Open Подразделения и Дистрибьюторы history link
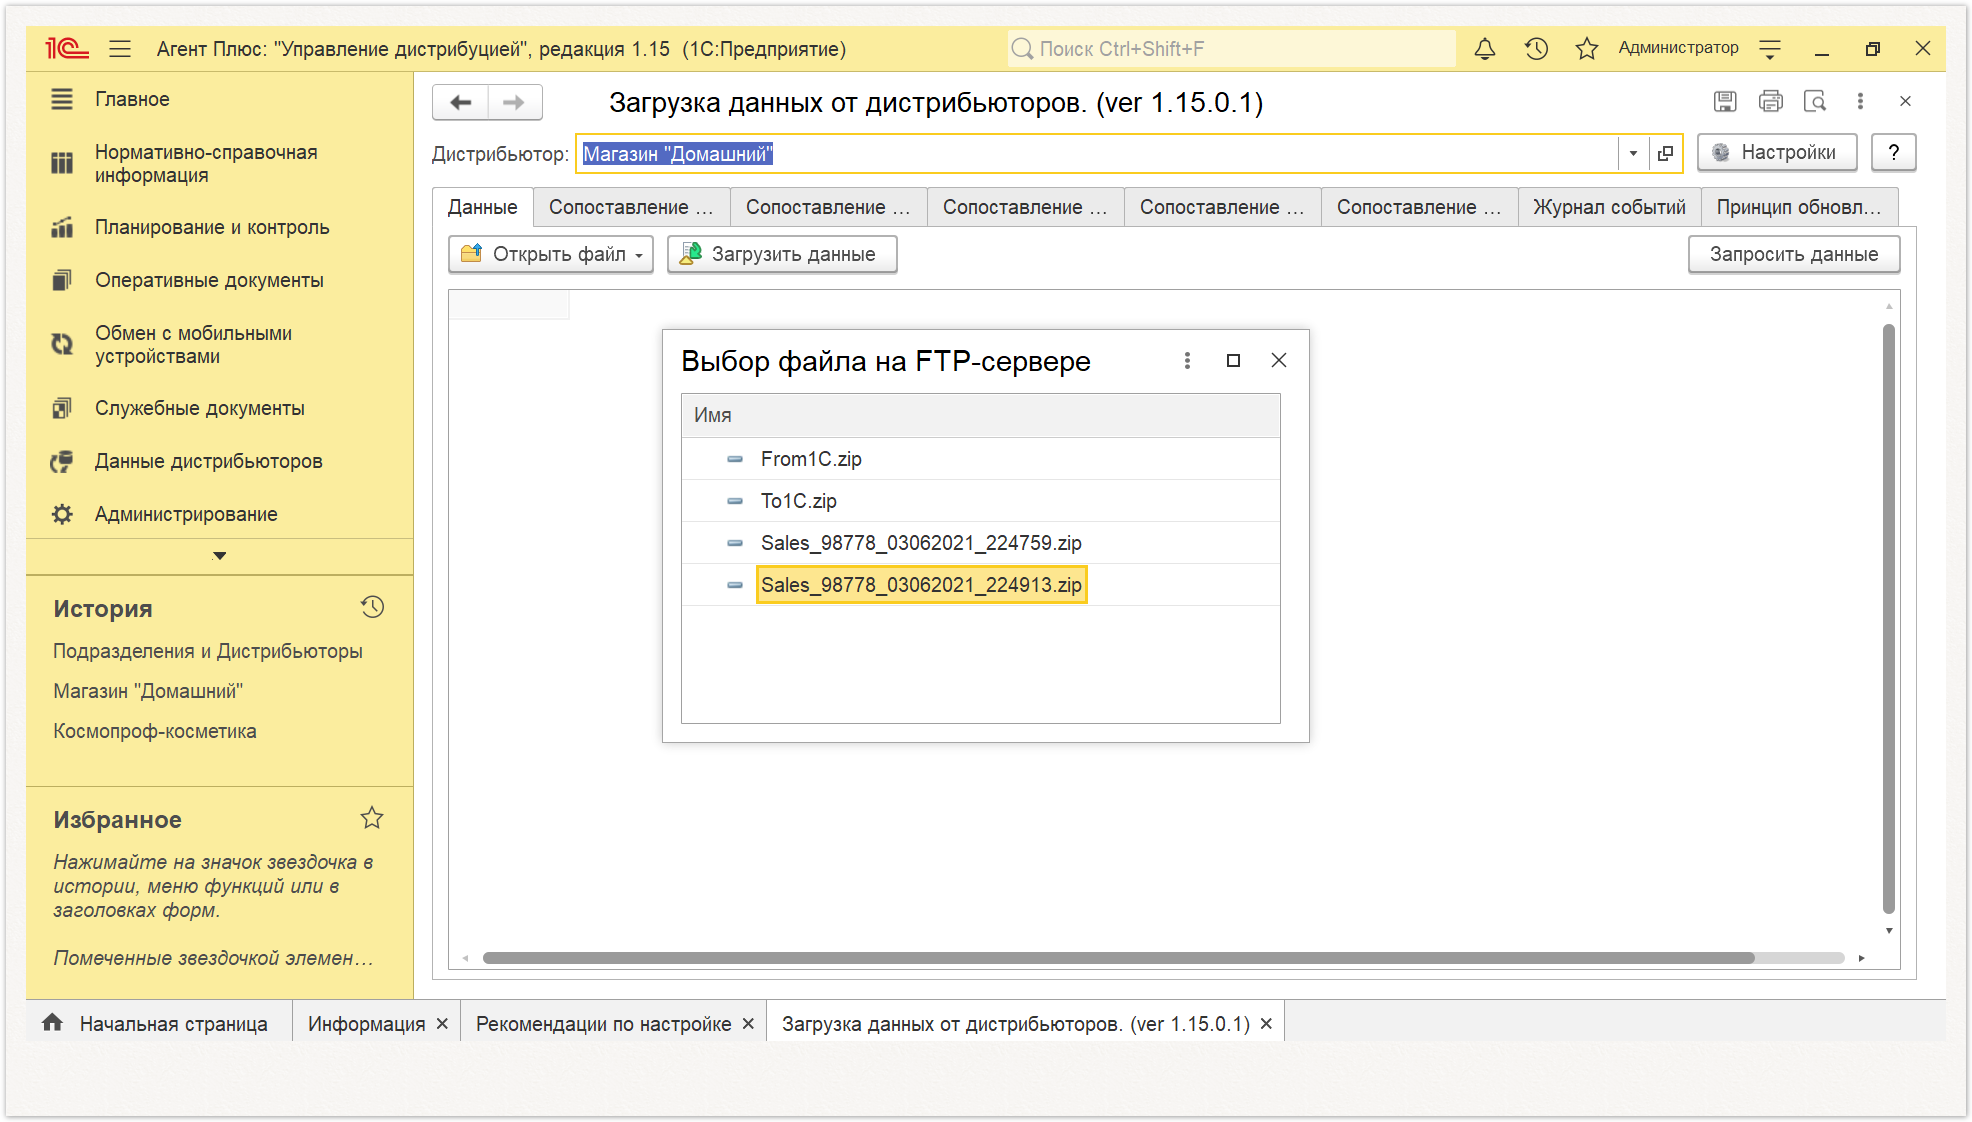 pyautogui.click(x=207, y=651)
